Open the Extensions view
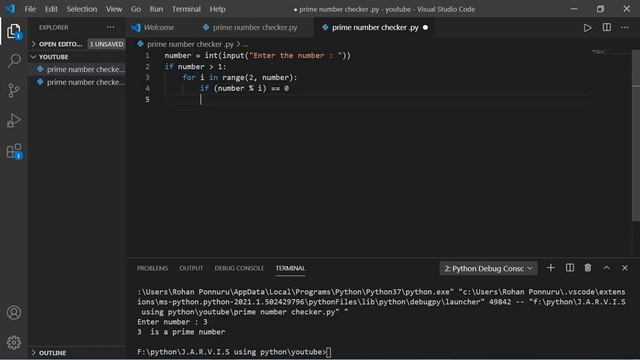The image size is (640, 360). pyautogui.click(x=14, y=151)
